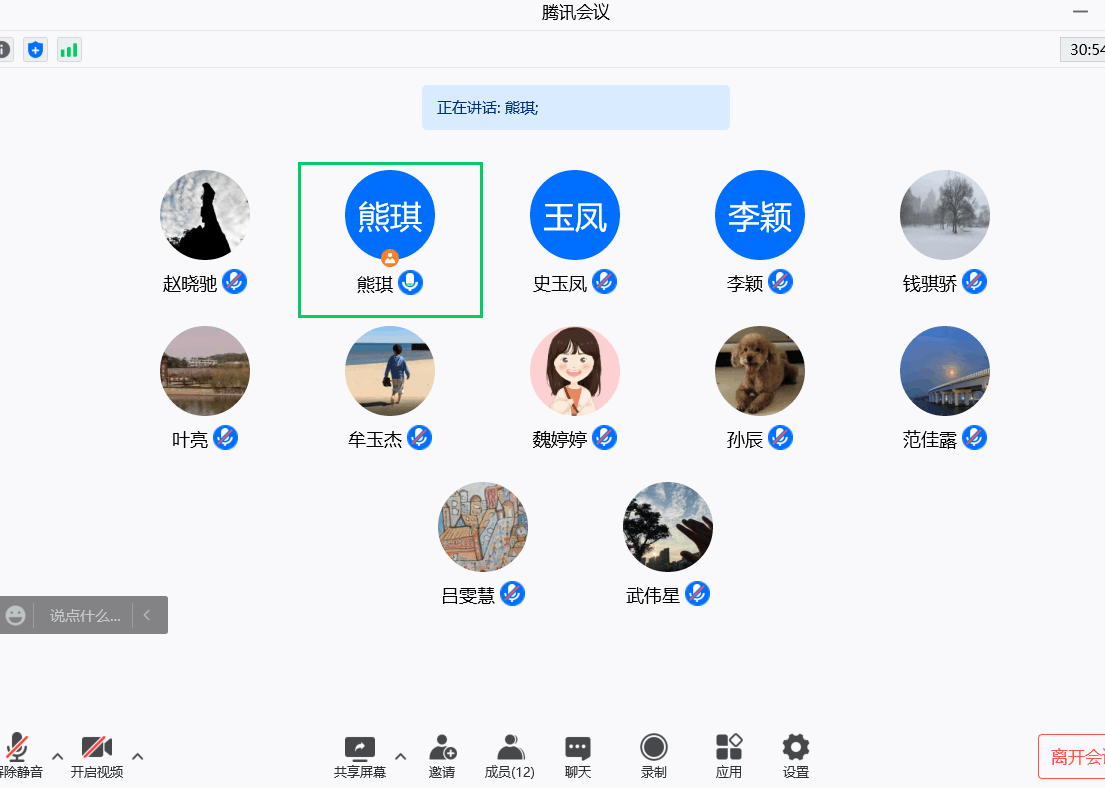1105x788 pixels.
Task: Expand the share screen options arrow
Action: (401, 756)
